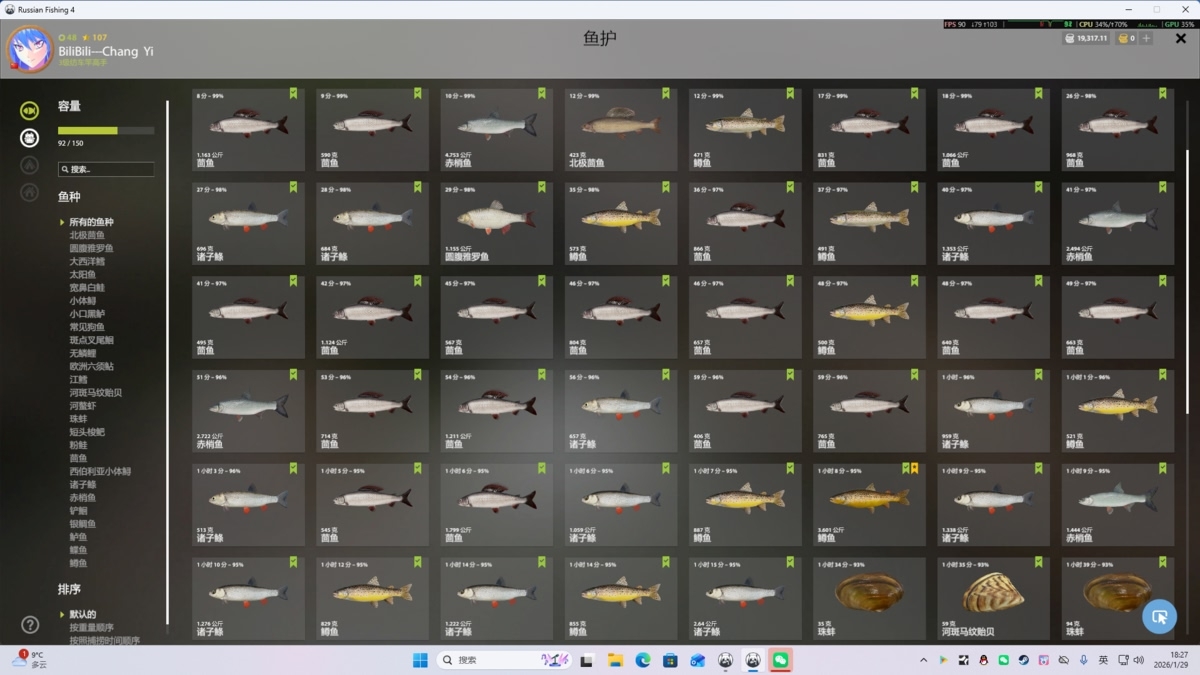The image size is (1200, 675).
Task: Click the blue floating pointer button
Action: [x=1159, y=616]
